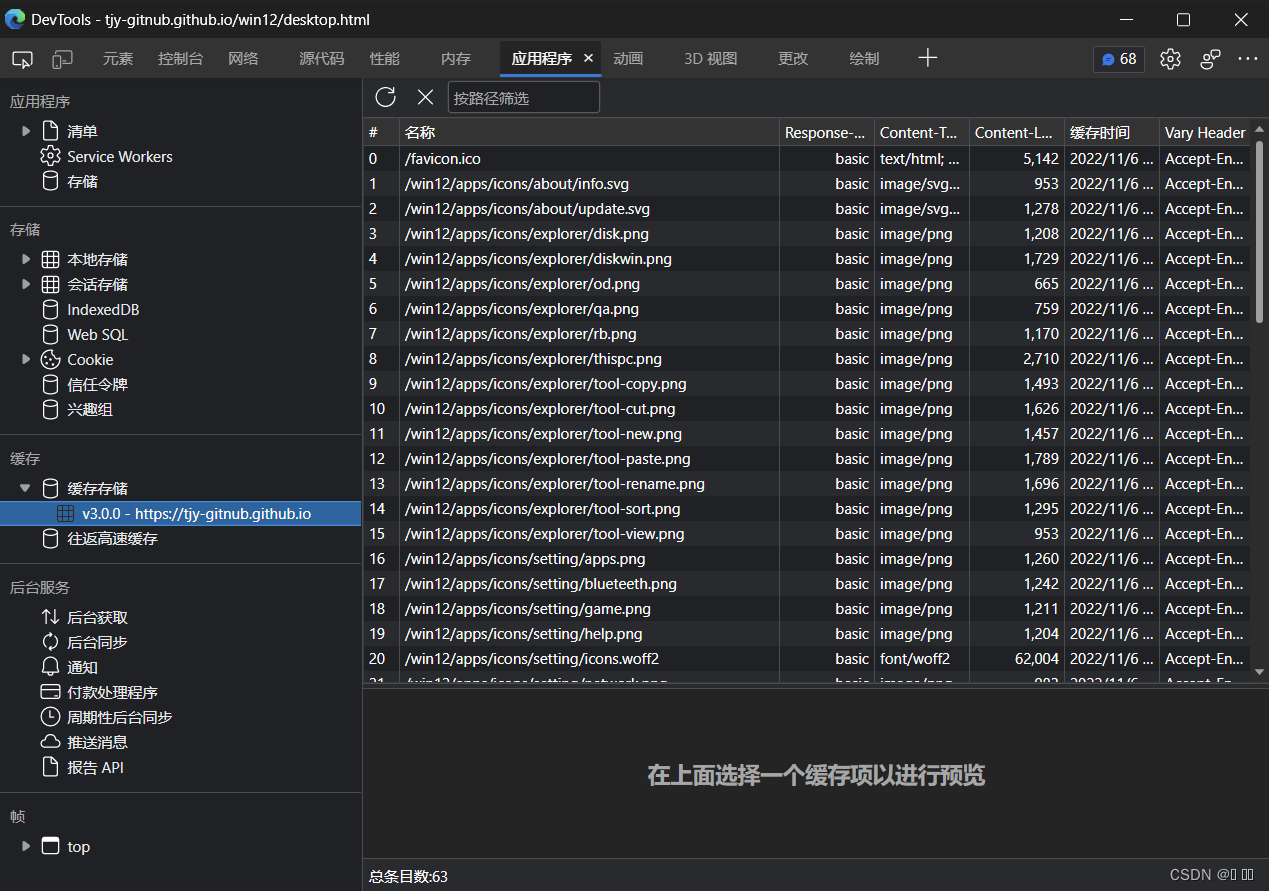Viewport: 1269px width, 891px height.
Task: Open 付款处理程序 card icon item
Action: (x=50, y=692)
